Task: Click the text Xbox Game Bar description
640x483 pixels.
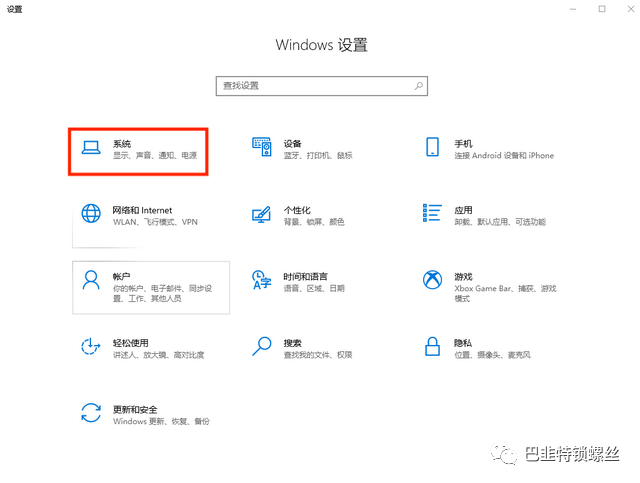Action: tap(505, 294)
